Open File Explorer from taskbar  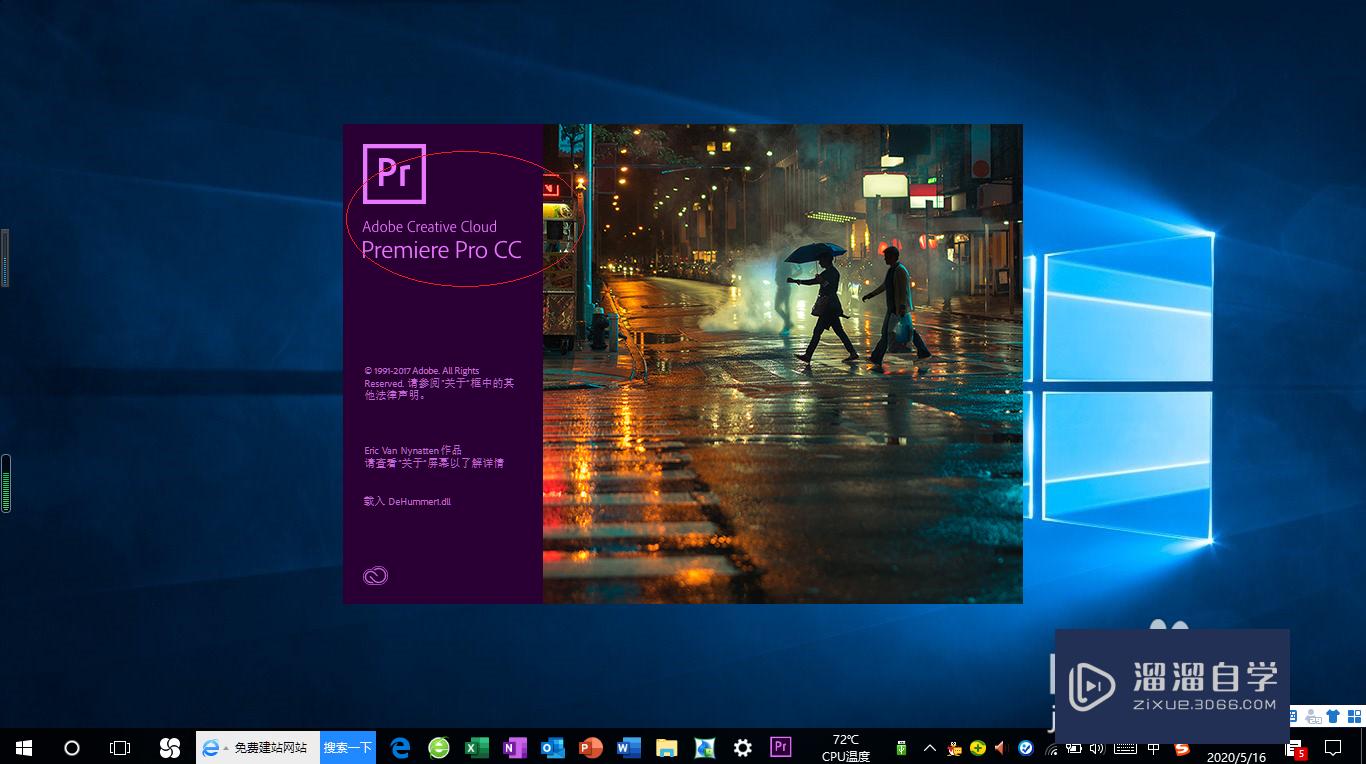(x=667, y=747)
